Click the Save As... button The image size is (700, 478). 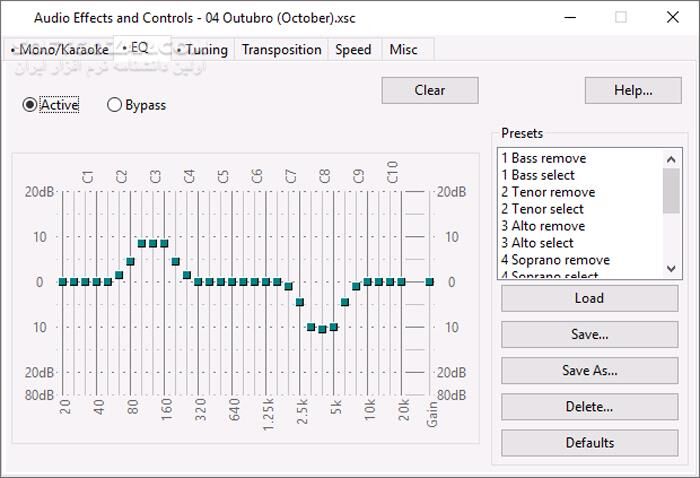[588, 370]
